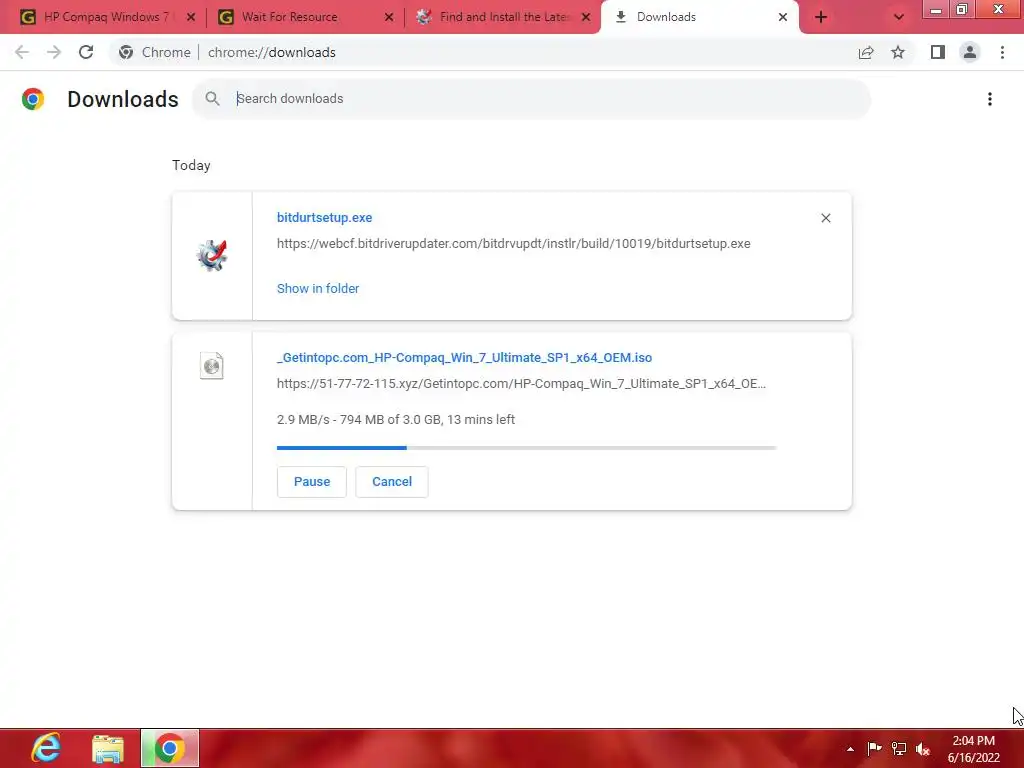Click the browser forward arrow
The width and height of the screenshot is (1024, 768).
[x=54, y=52]
